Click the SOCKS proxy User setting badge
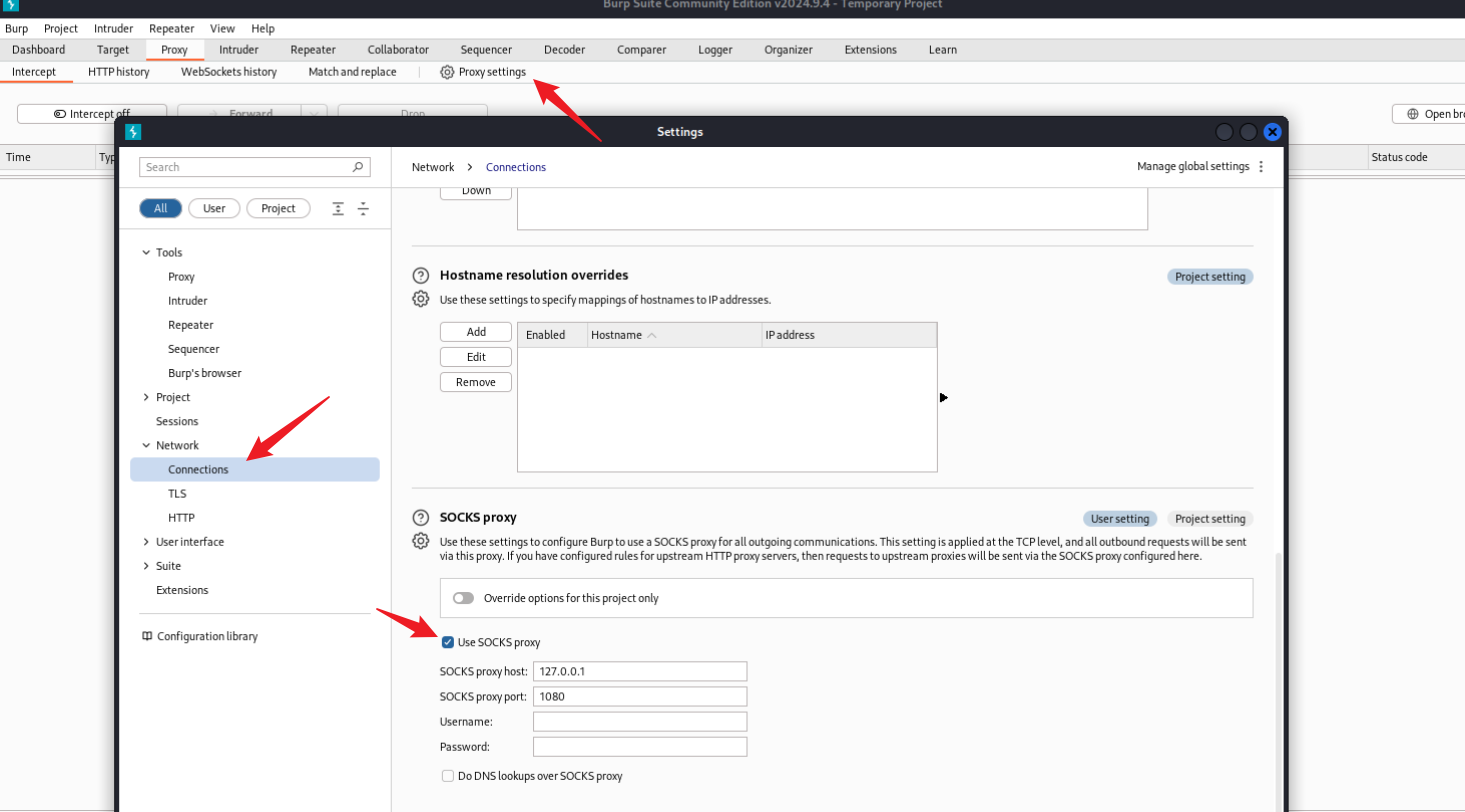 coord(1120,519)
